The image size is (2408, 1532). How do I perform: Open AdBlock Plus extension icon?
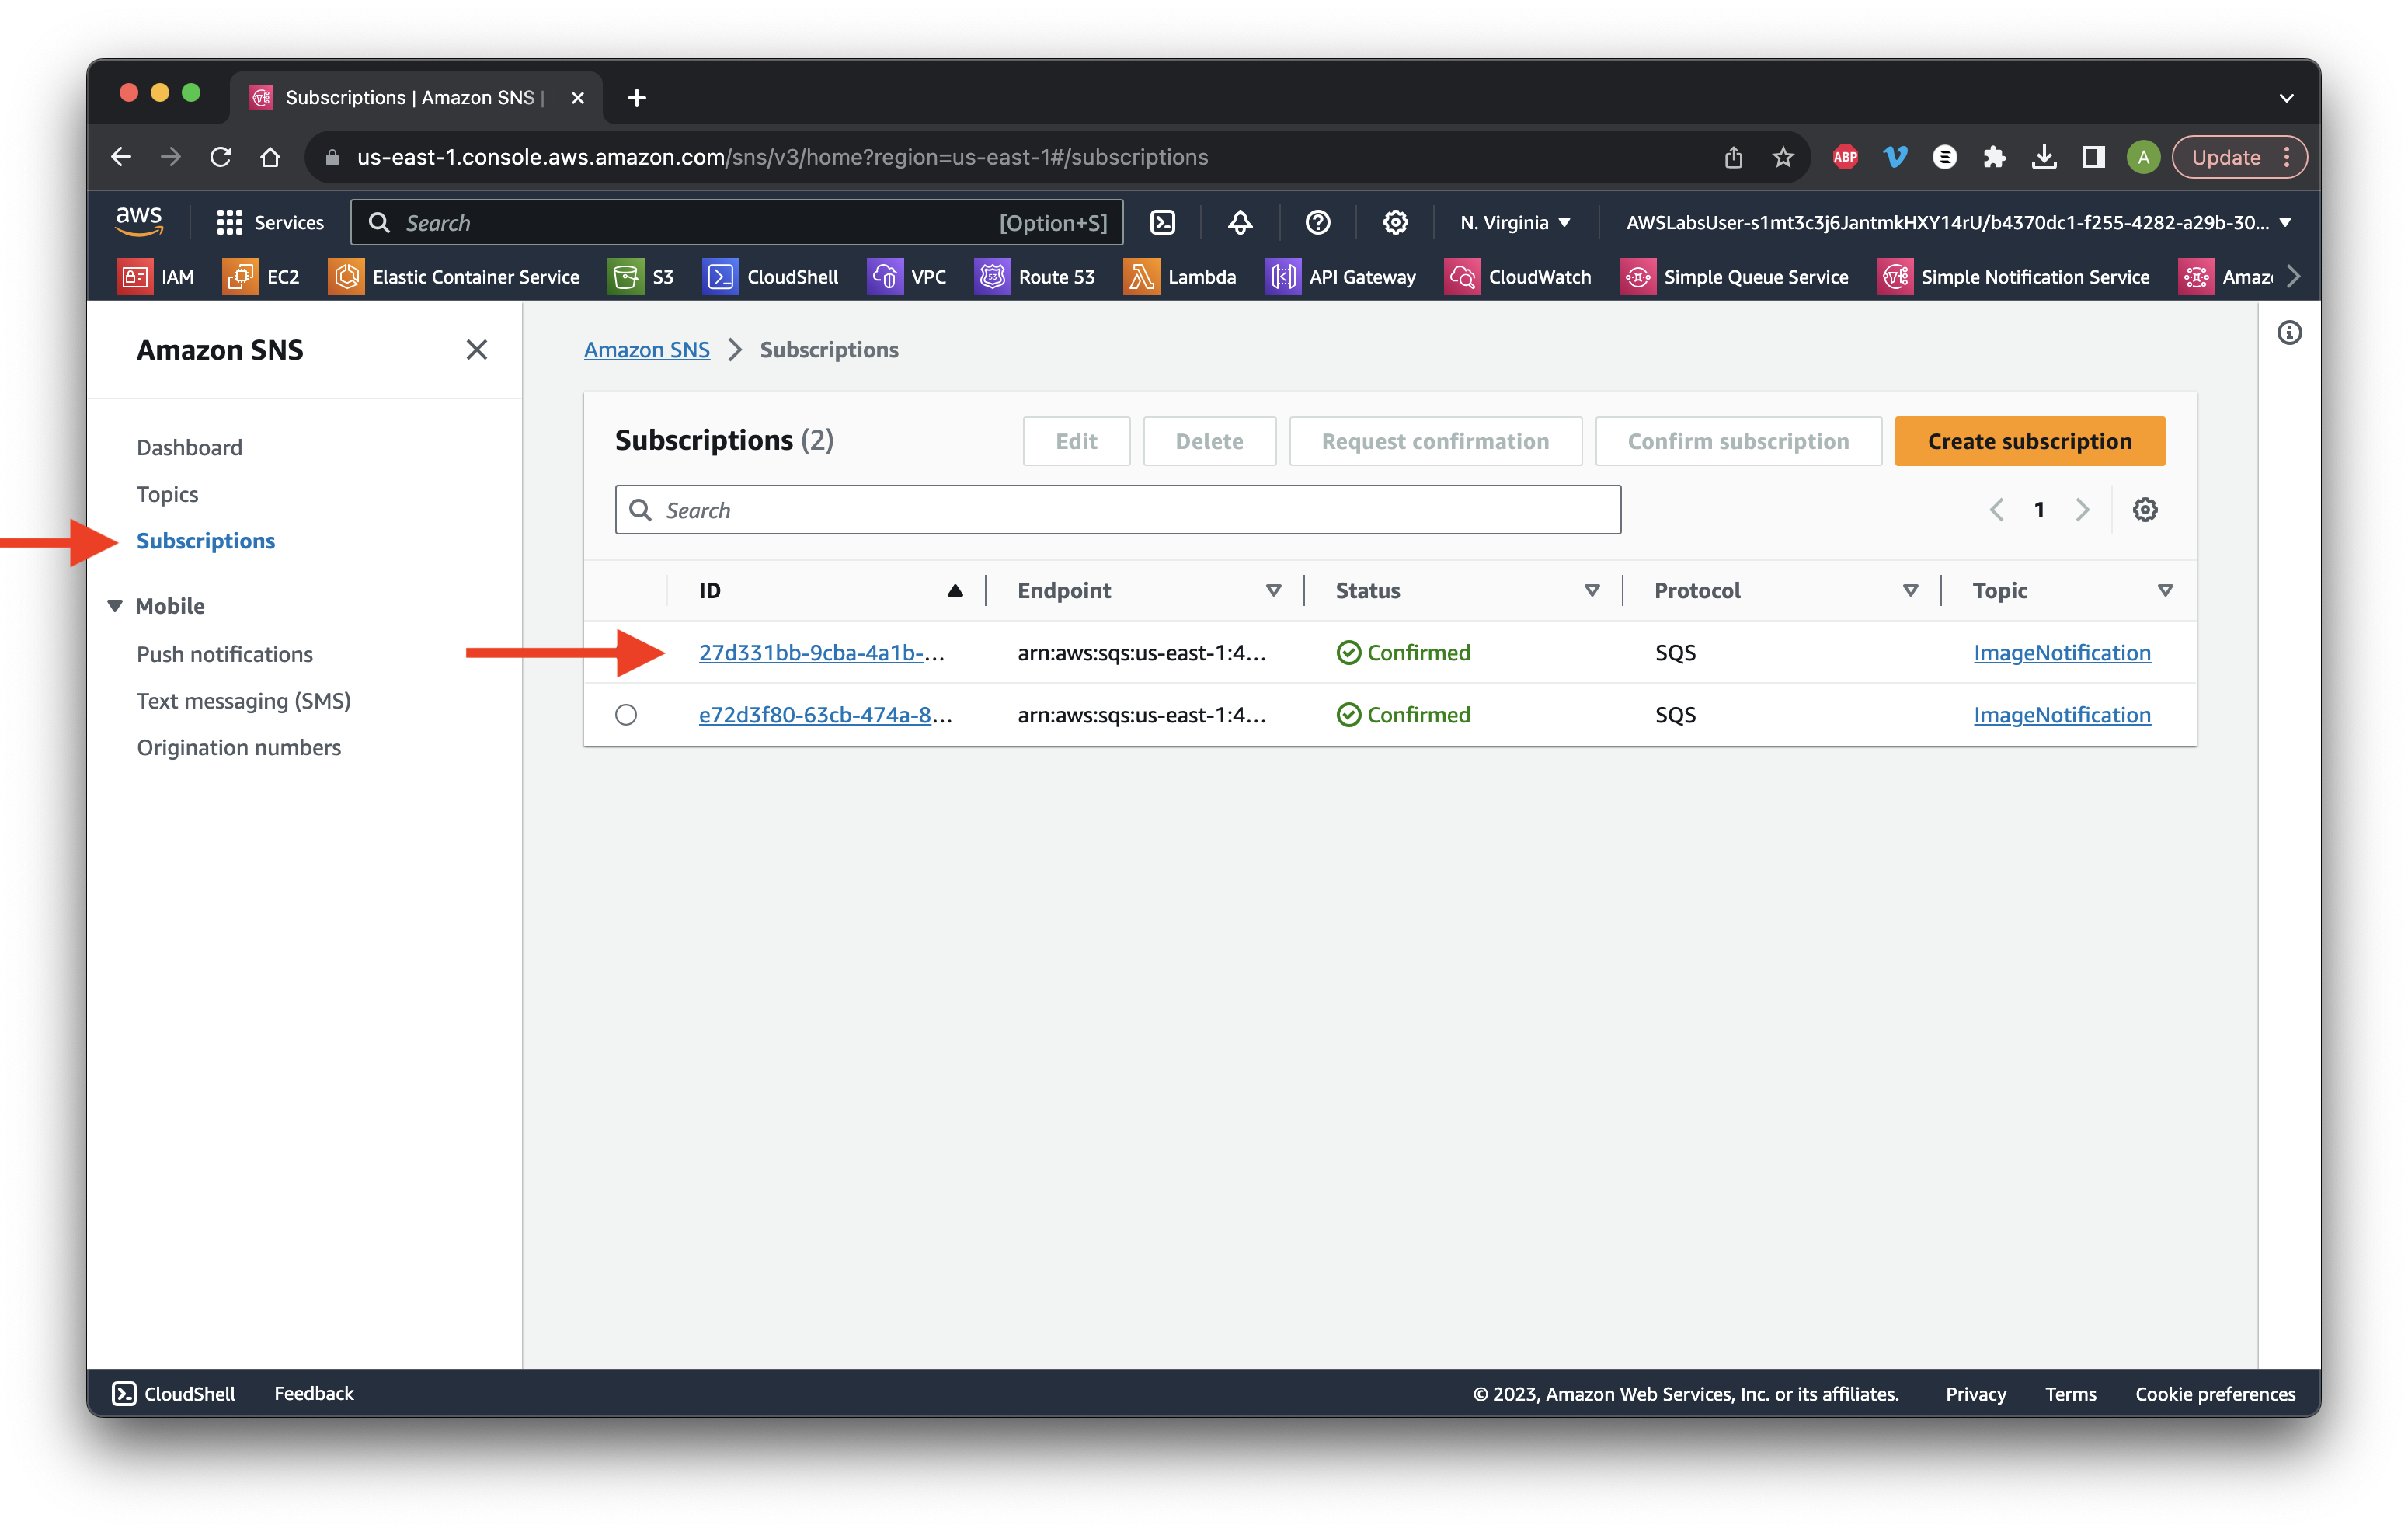[1845, 157]
